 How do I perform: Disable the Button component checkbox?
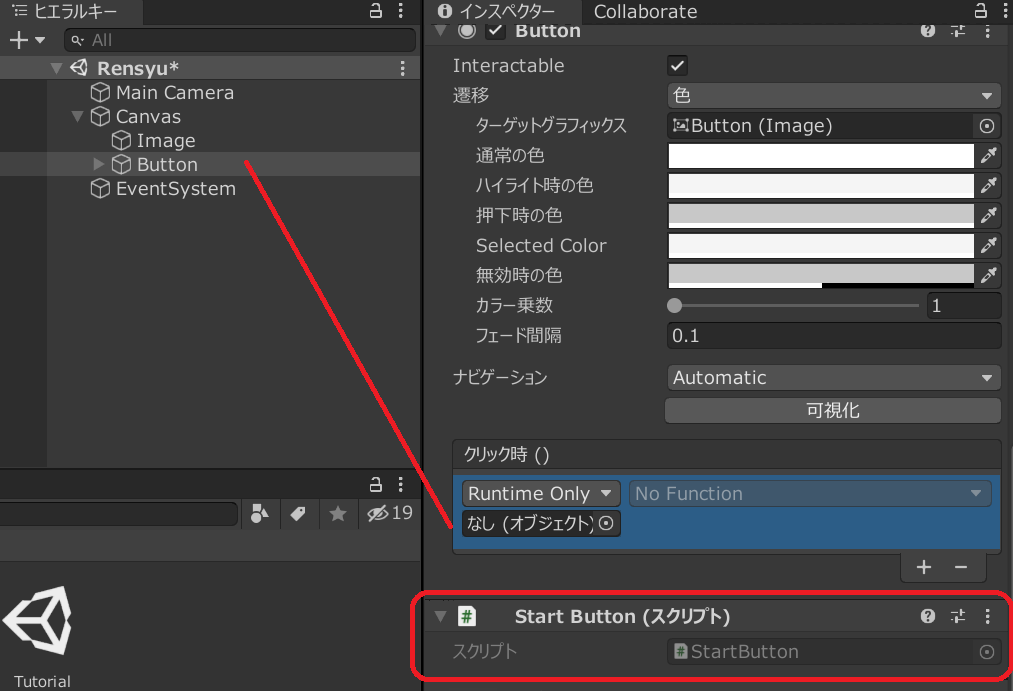pyautogui.click(x=494, y=31)
